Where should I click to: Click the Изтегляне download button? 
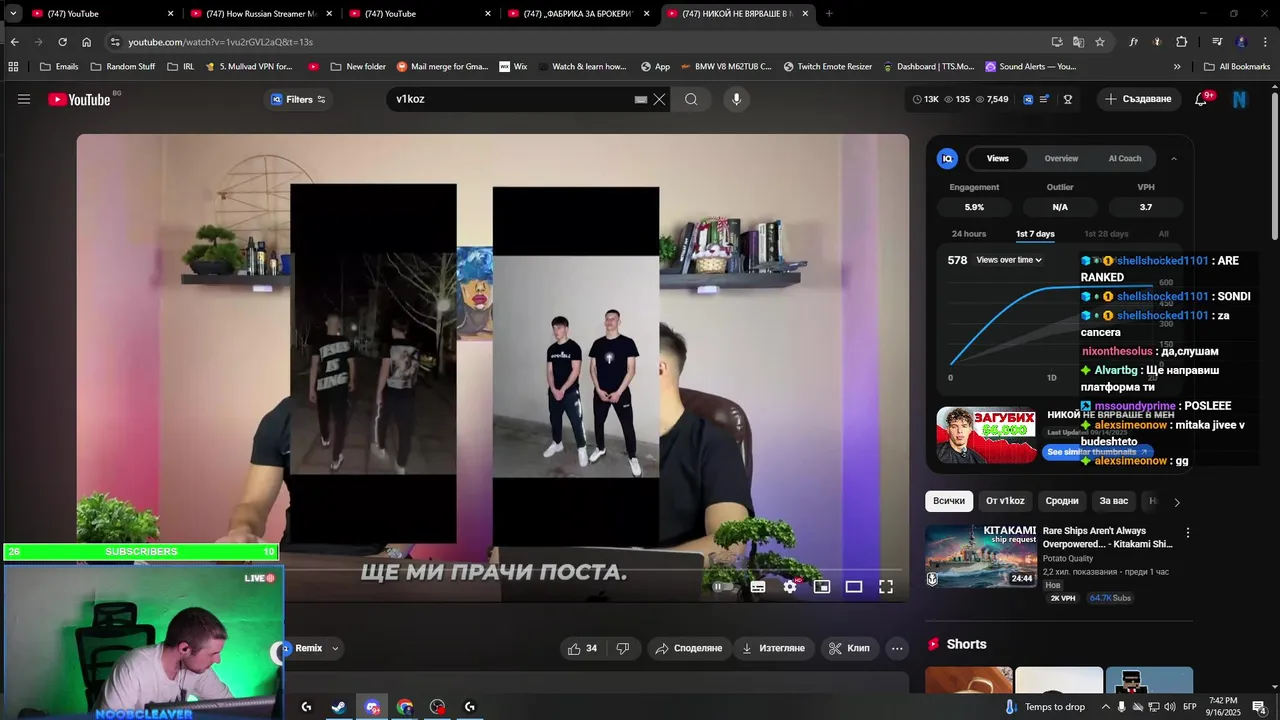coord(772,648)
